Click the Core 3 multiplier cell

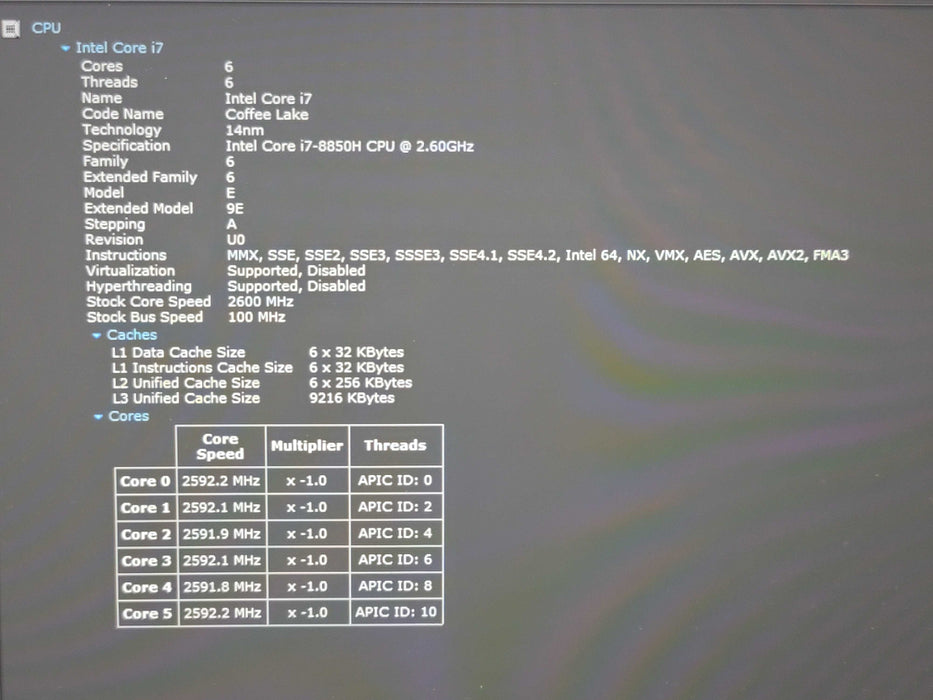307,560
